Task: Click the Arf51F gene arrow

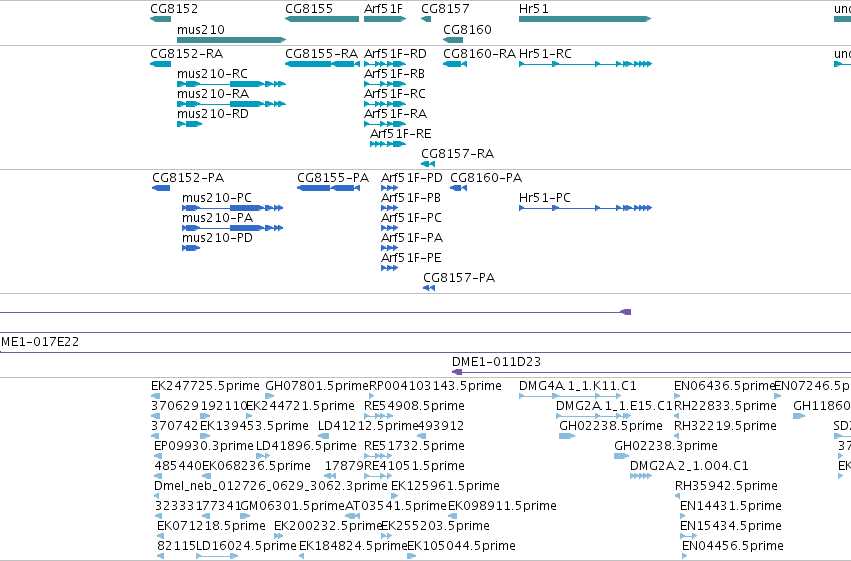Action: click(385, 19)
